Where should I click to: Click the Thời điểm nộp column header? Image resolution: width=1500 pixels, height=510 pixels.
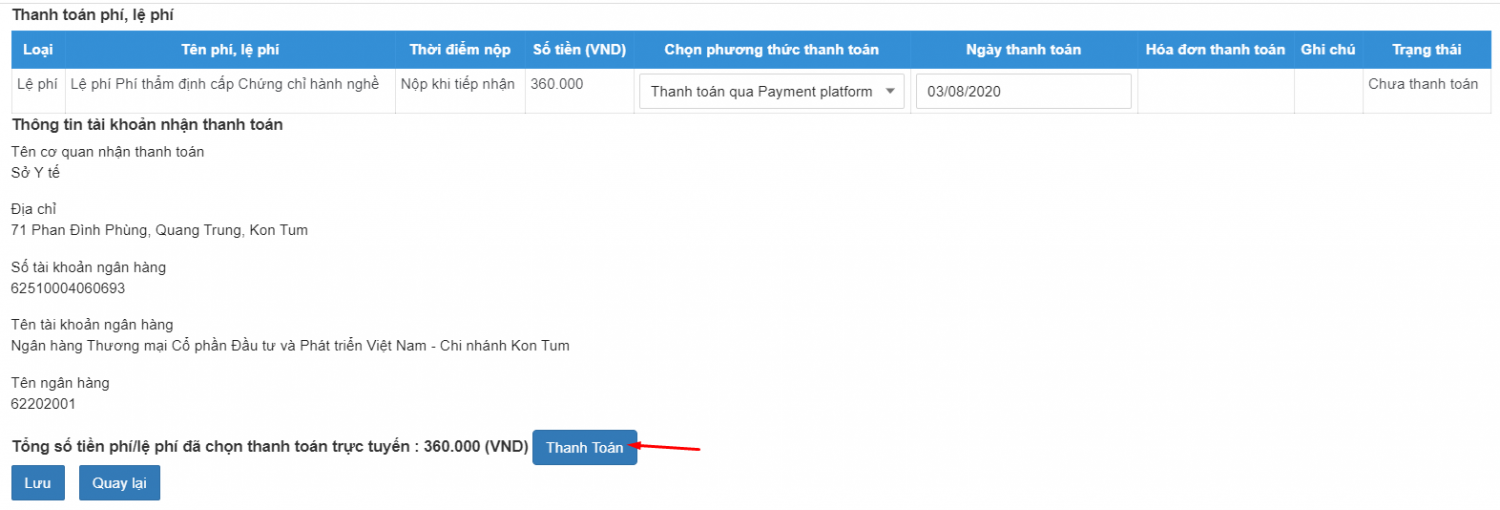click(x=460, y=50)
